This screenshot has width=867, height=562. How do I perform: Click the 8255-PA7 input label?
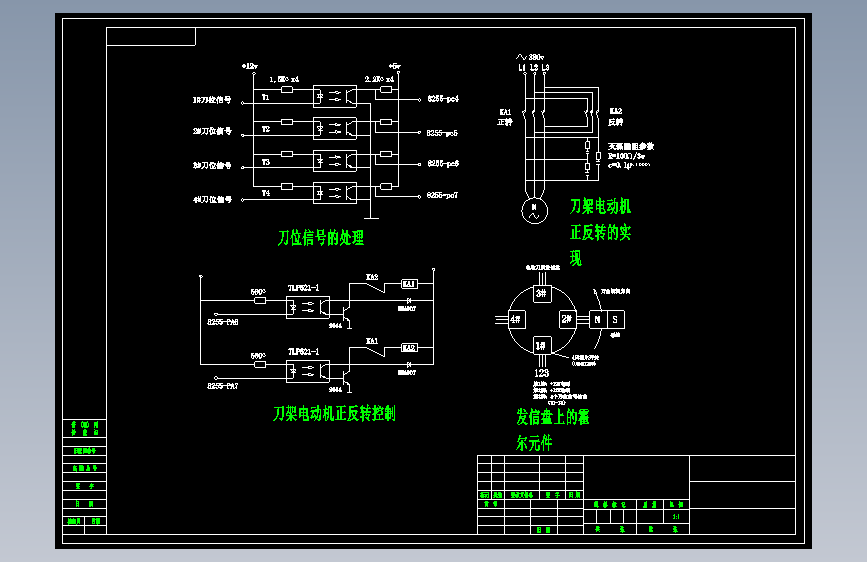pyautogui.click(x=223, y=386)
